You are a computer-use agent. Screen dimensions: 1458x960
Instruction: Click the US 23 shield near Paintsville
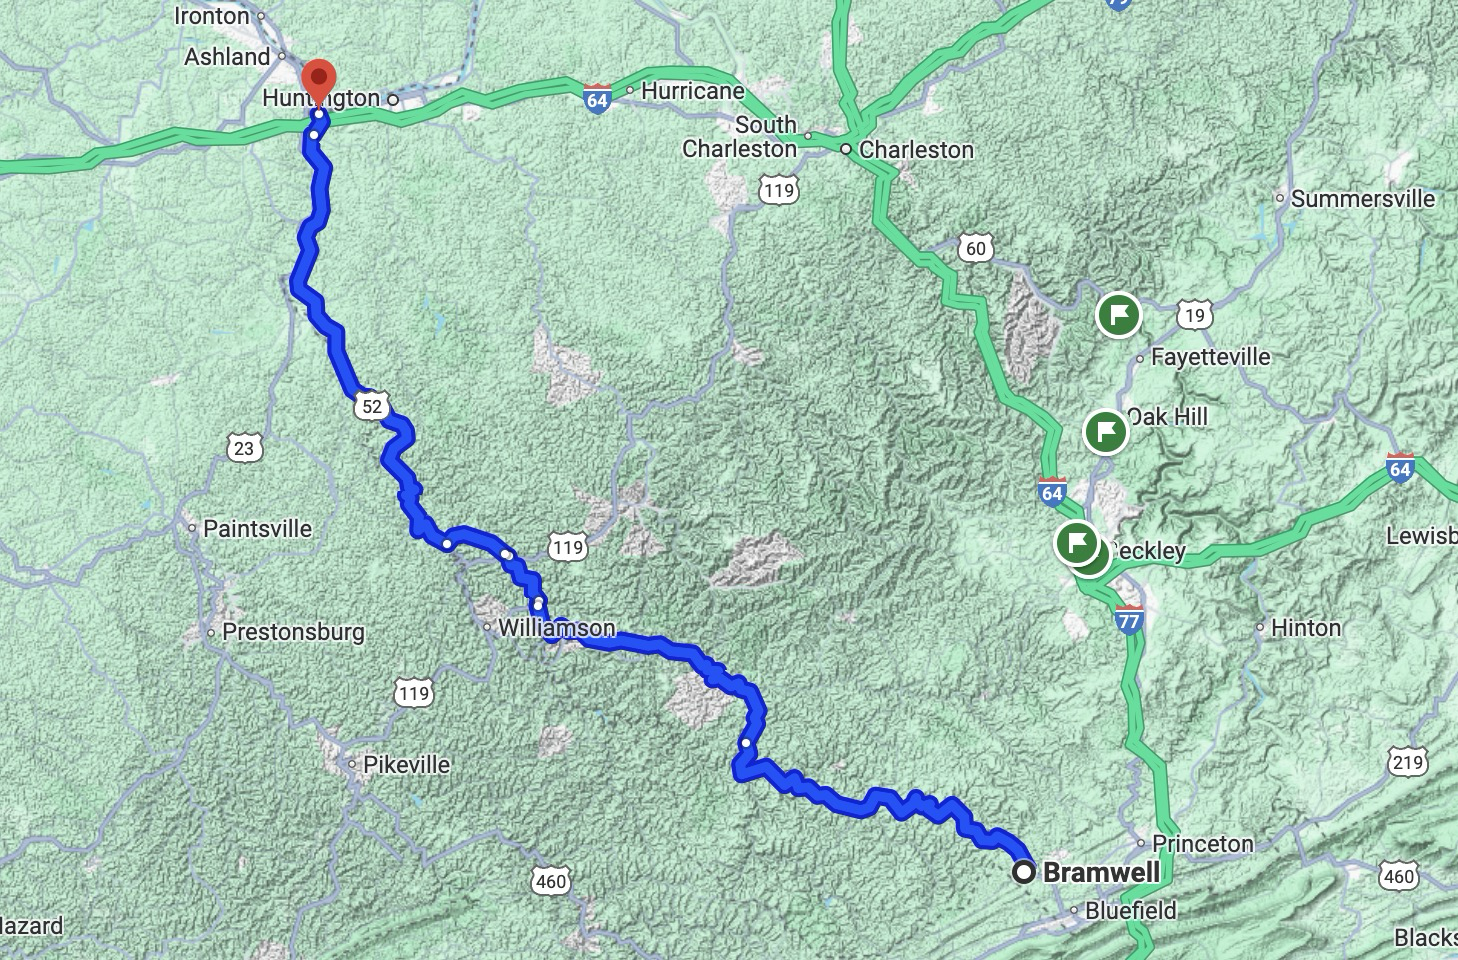click(244, 448)
